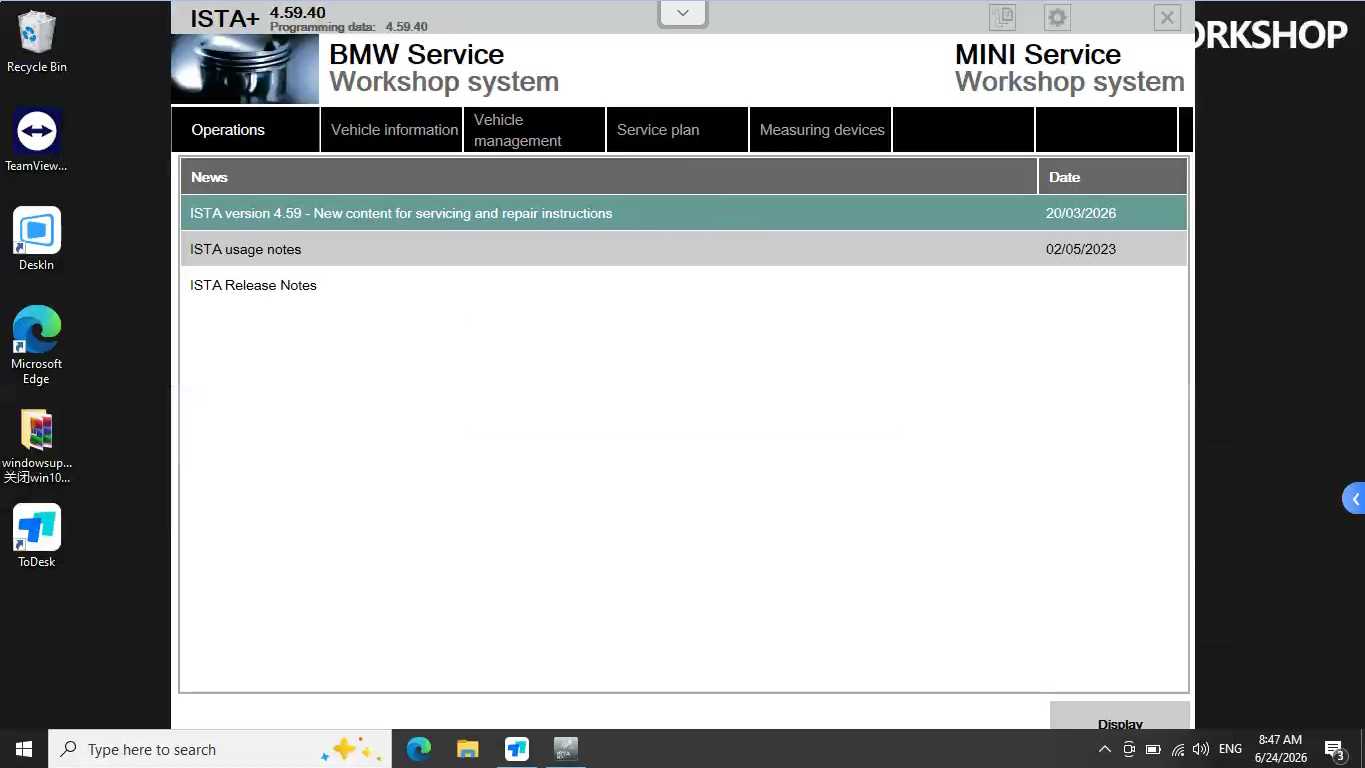Select the ISTA usage notes row
The image size is (1365, 768).
point(684,249)
